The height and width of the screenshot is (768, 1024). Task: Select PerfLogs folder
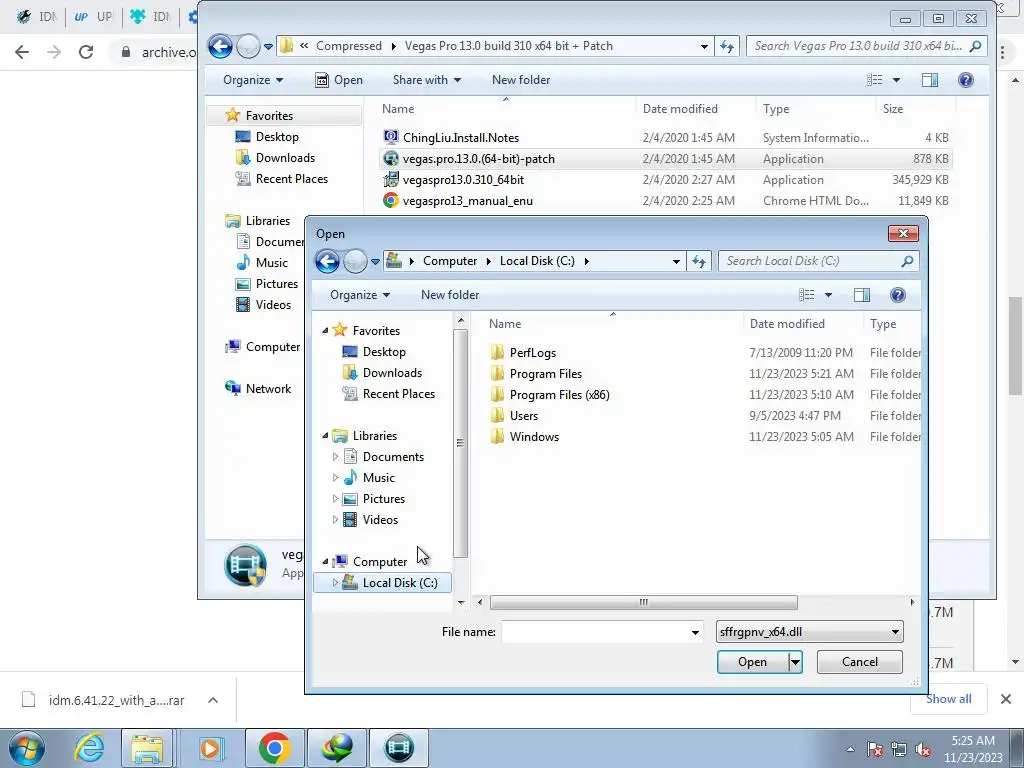point(532,353)
